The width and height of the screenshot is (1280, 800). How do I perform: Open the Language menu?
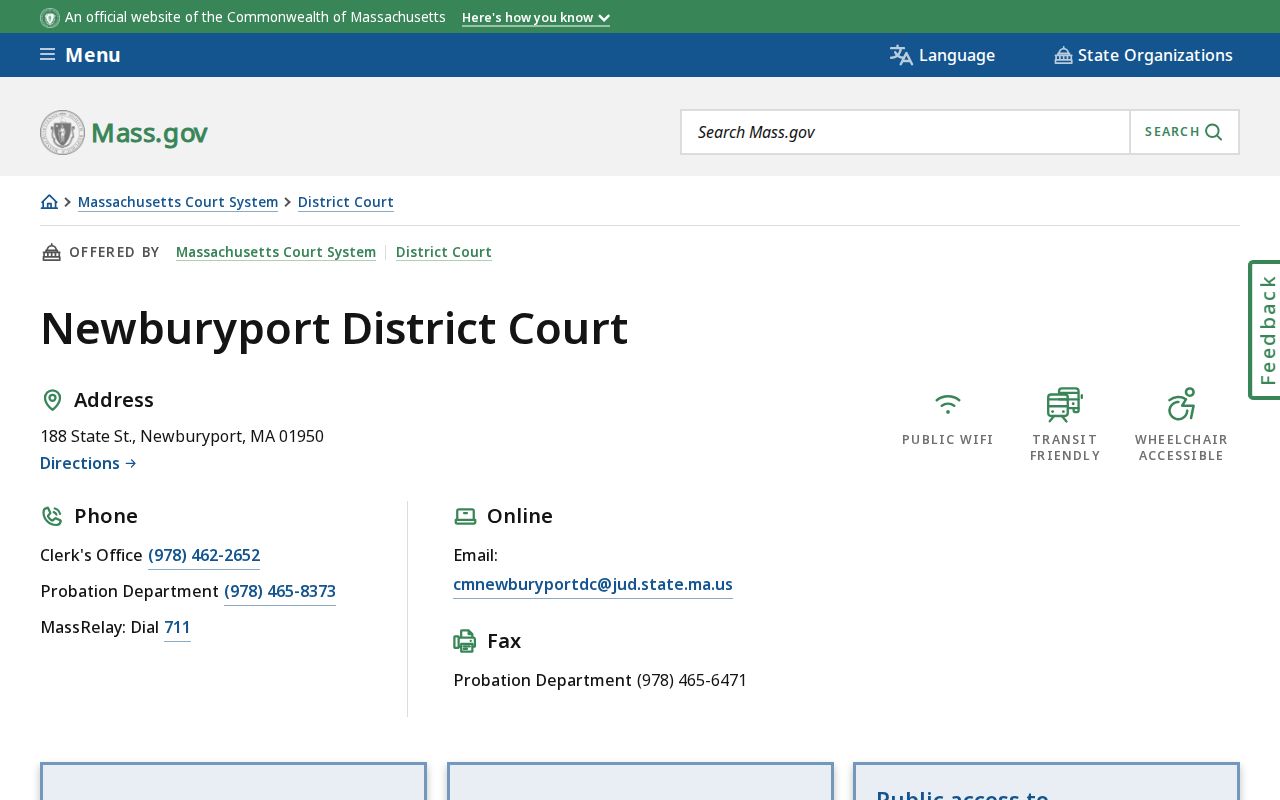coord(942,55)
